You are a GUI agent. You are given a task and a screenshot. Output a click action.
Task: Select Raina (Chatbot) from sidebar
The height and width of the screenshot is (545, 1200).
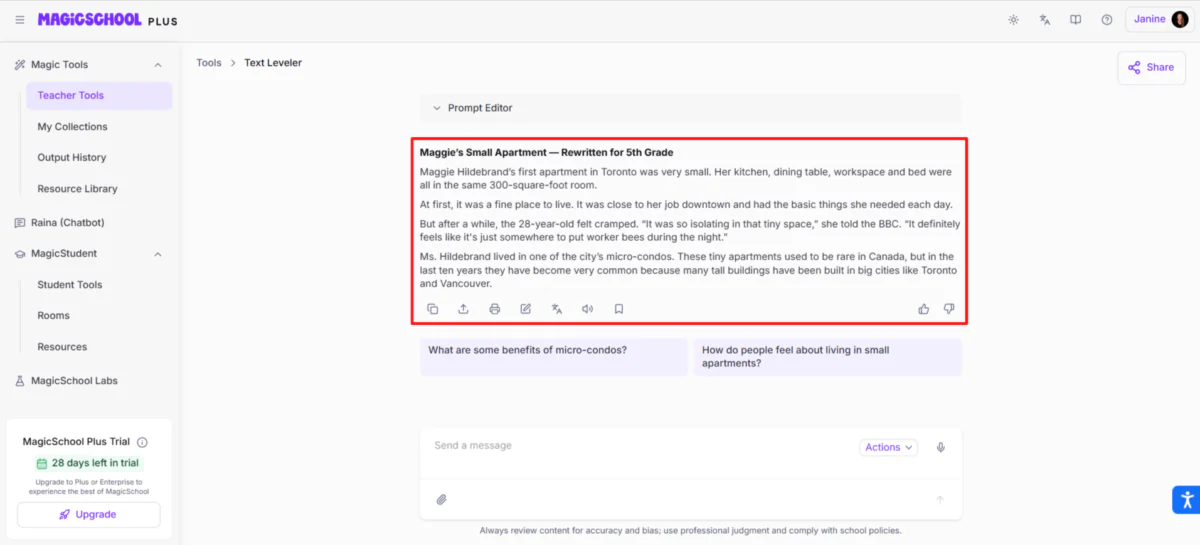(67, 222)
